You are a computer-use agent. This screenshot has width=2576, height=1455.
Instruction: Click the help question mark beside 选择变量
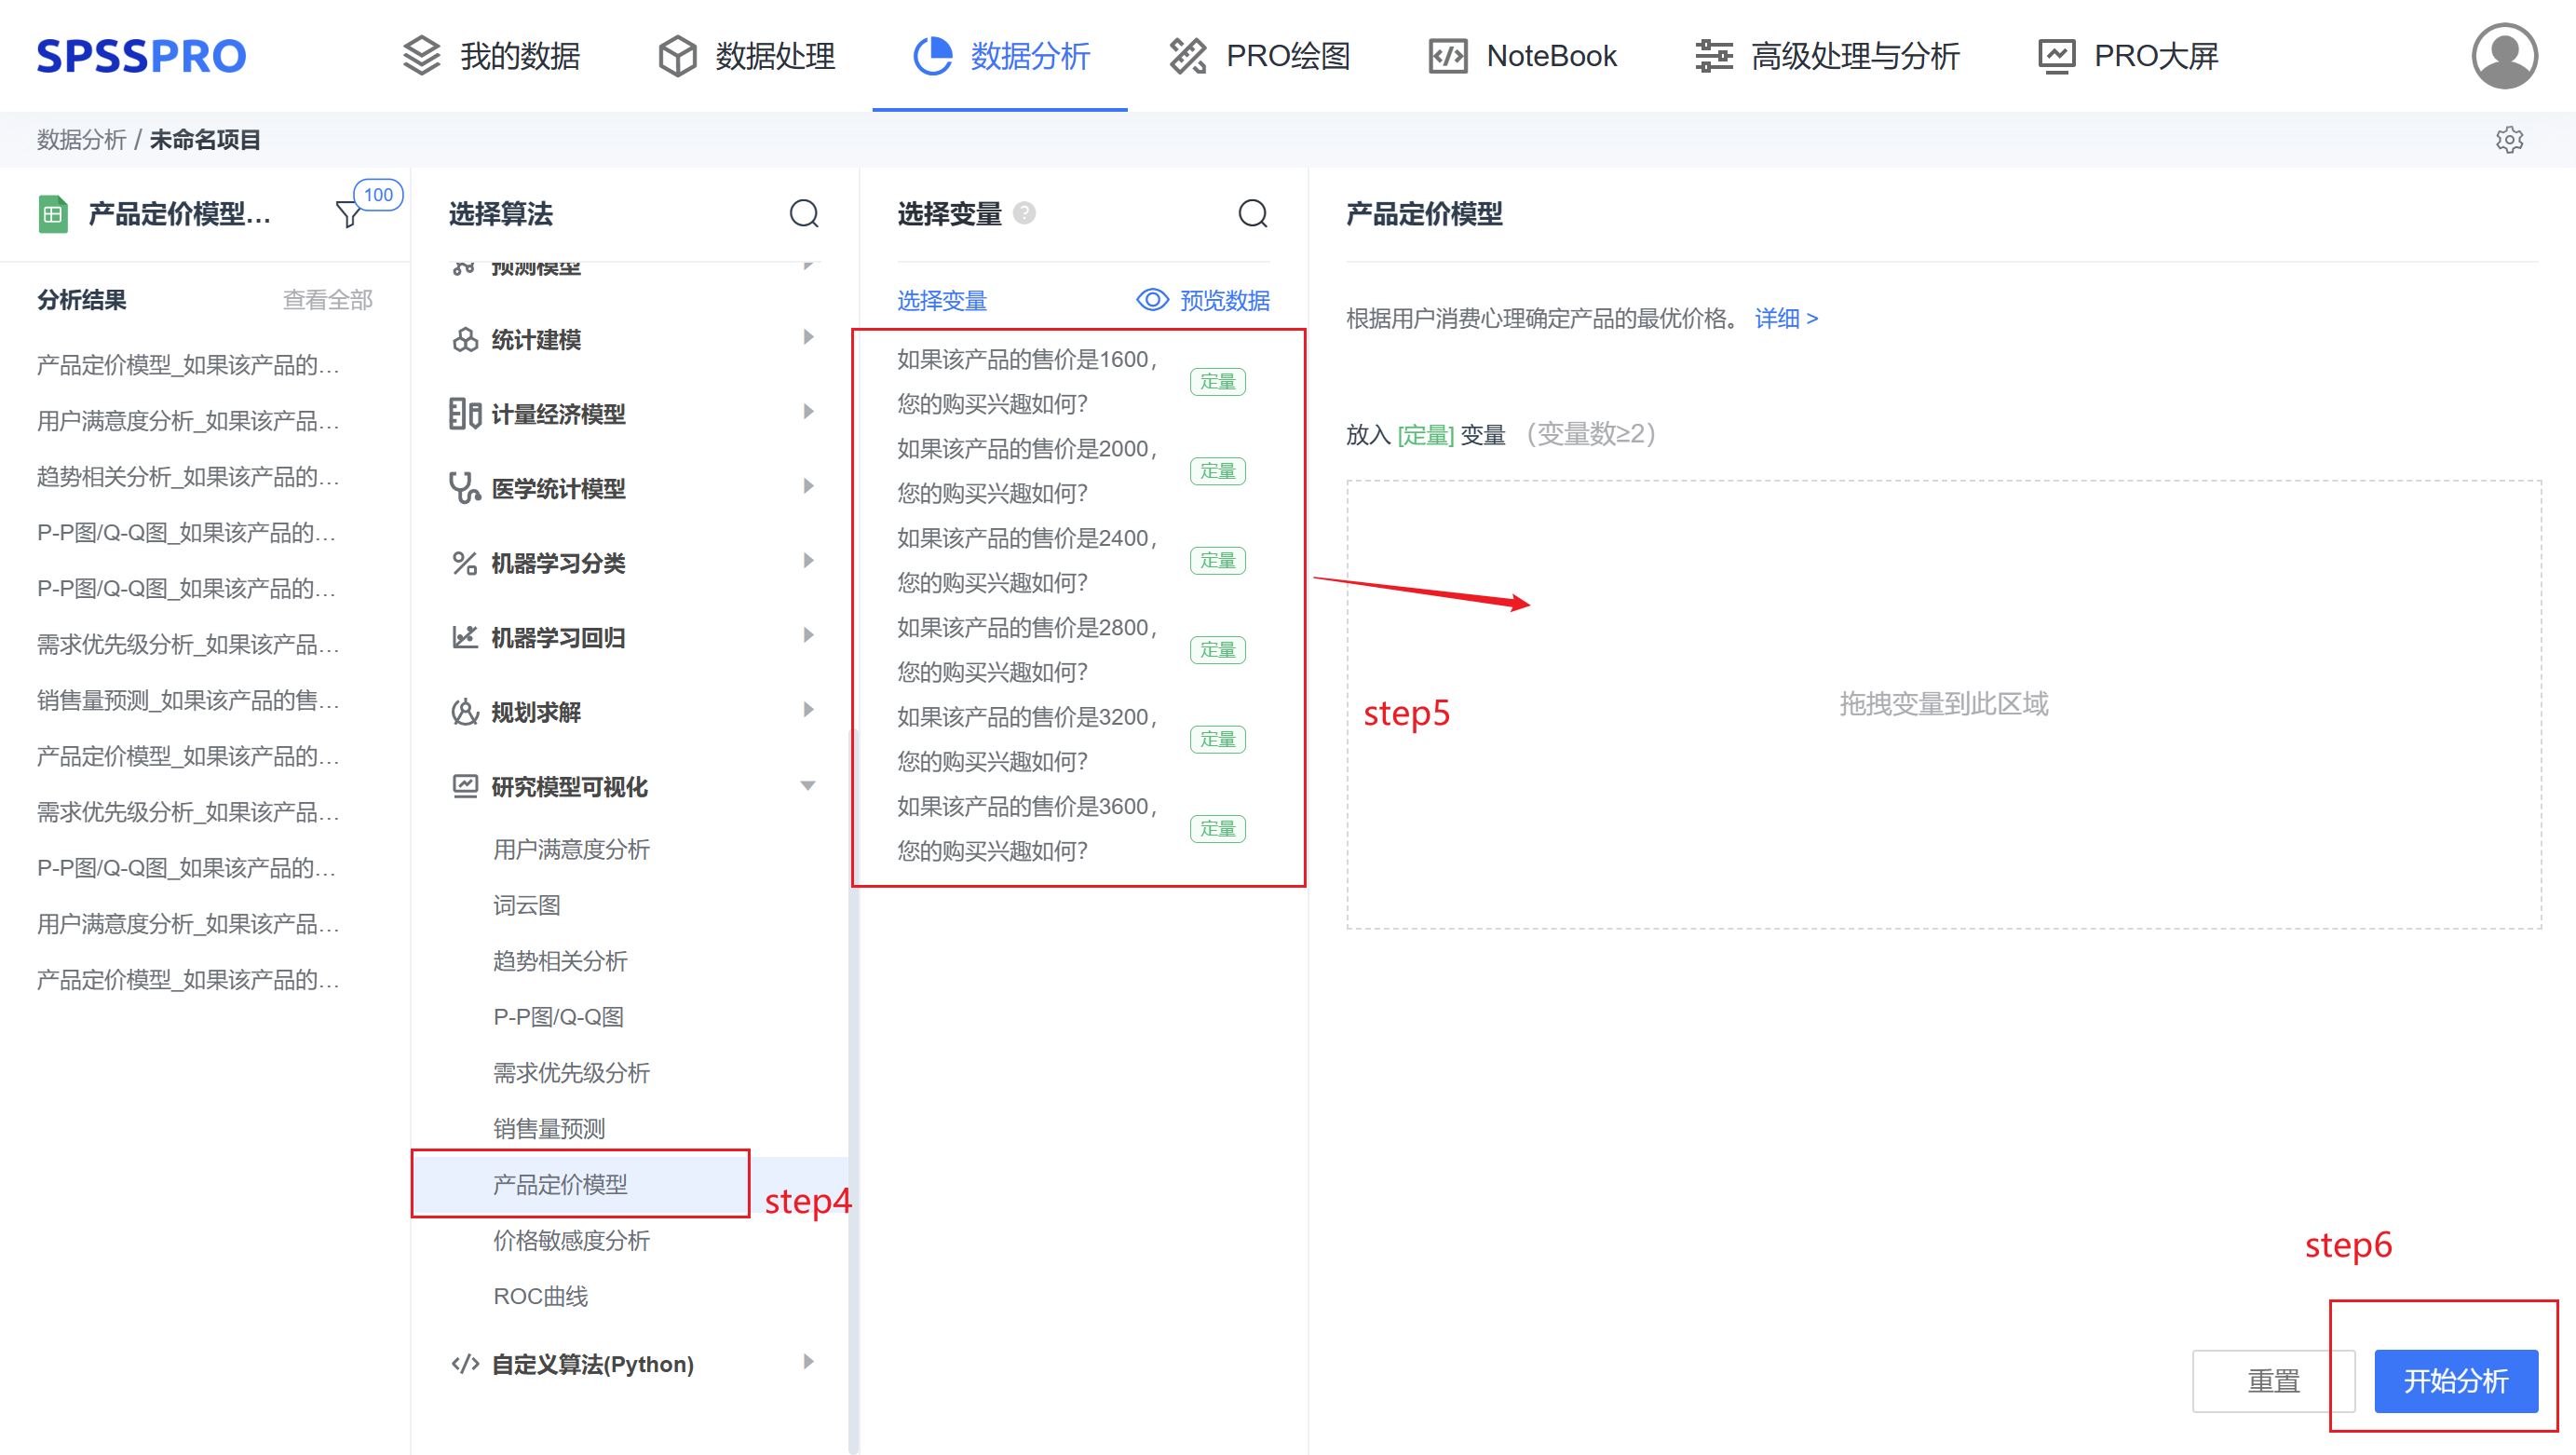(x=1024, y=213)
